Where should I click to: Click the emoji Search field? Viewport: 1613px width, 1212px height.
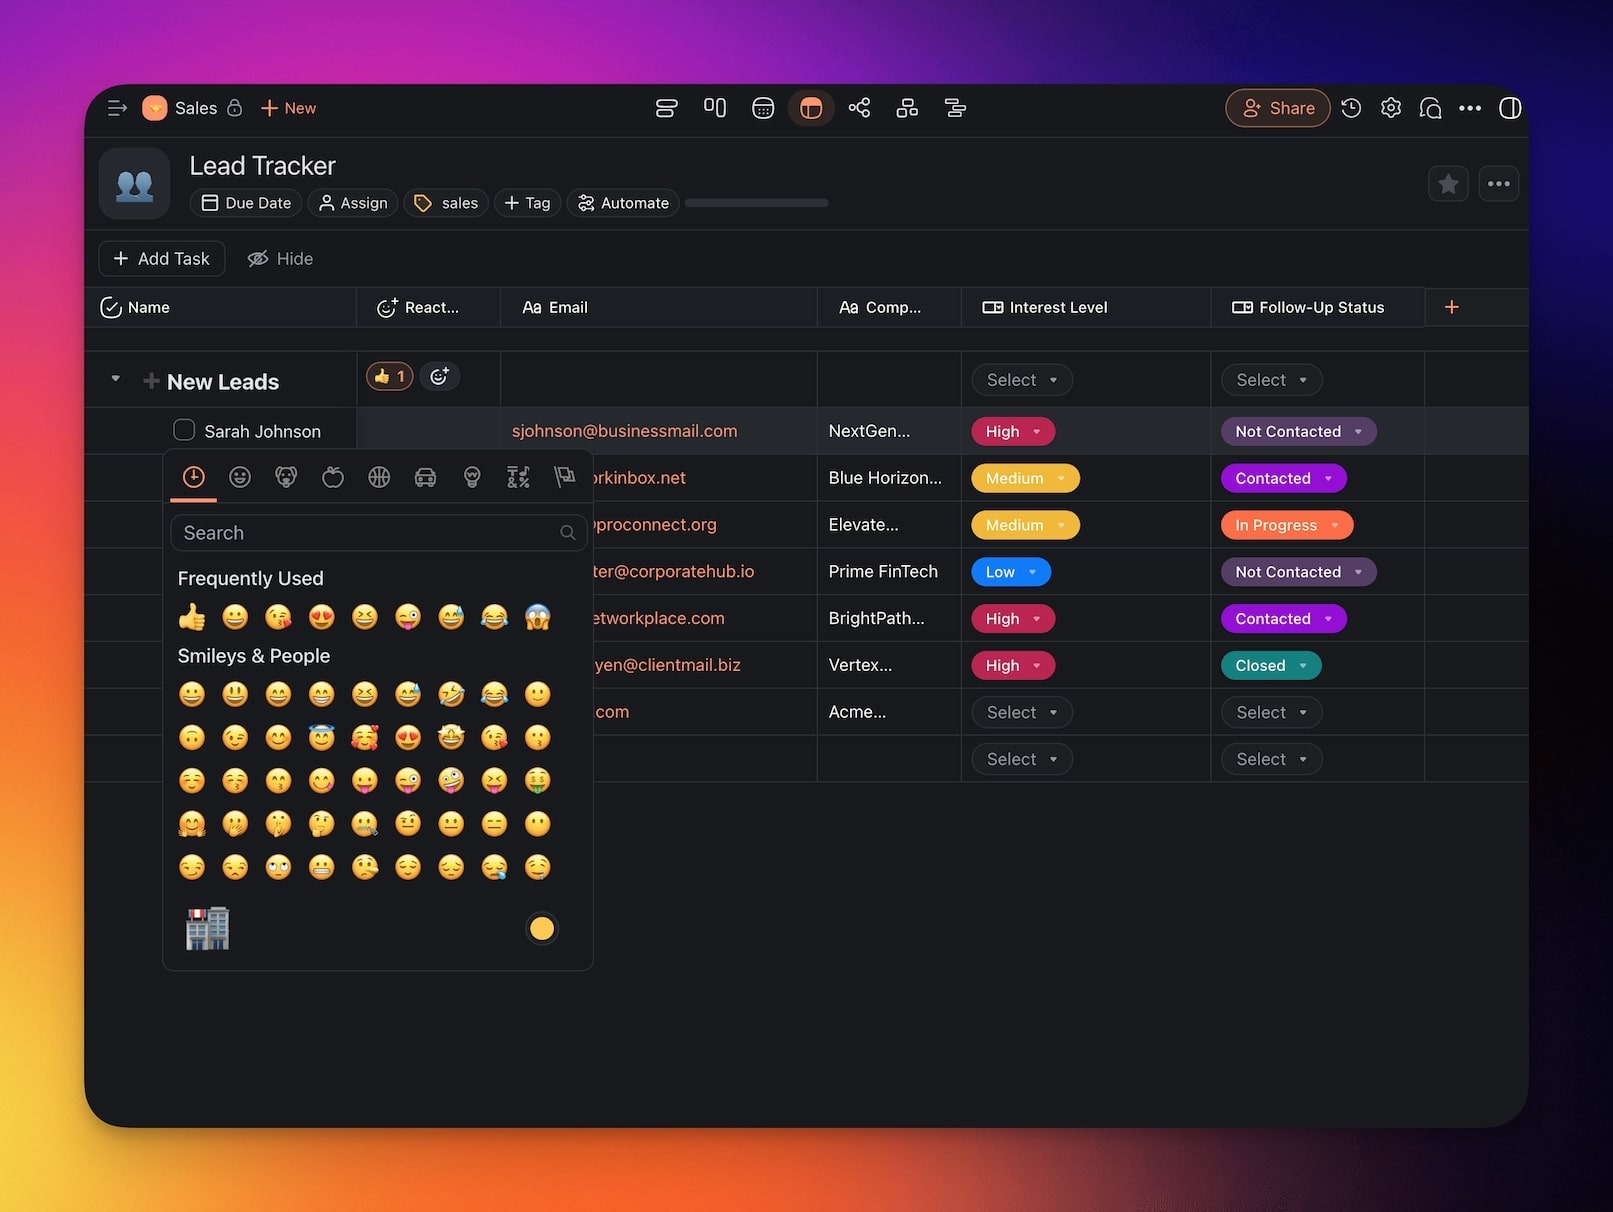368,533
